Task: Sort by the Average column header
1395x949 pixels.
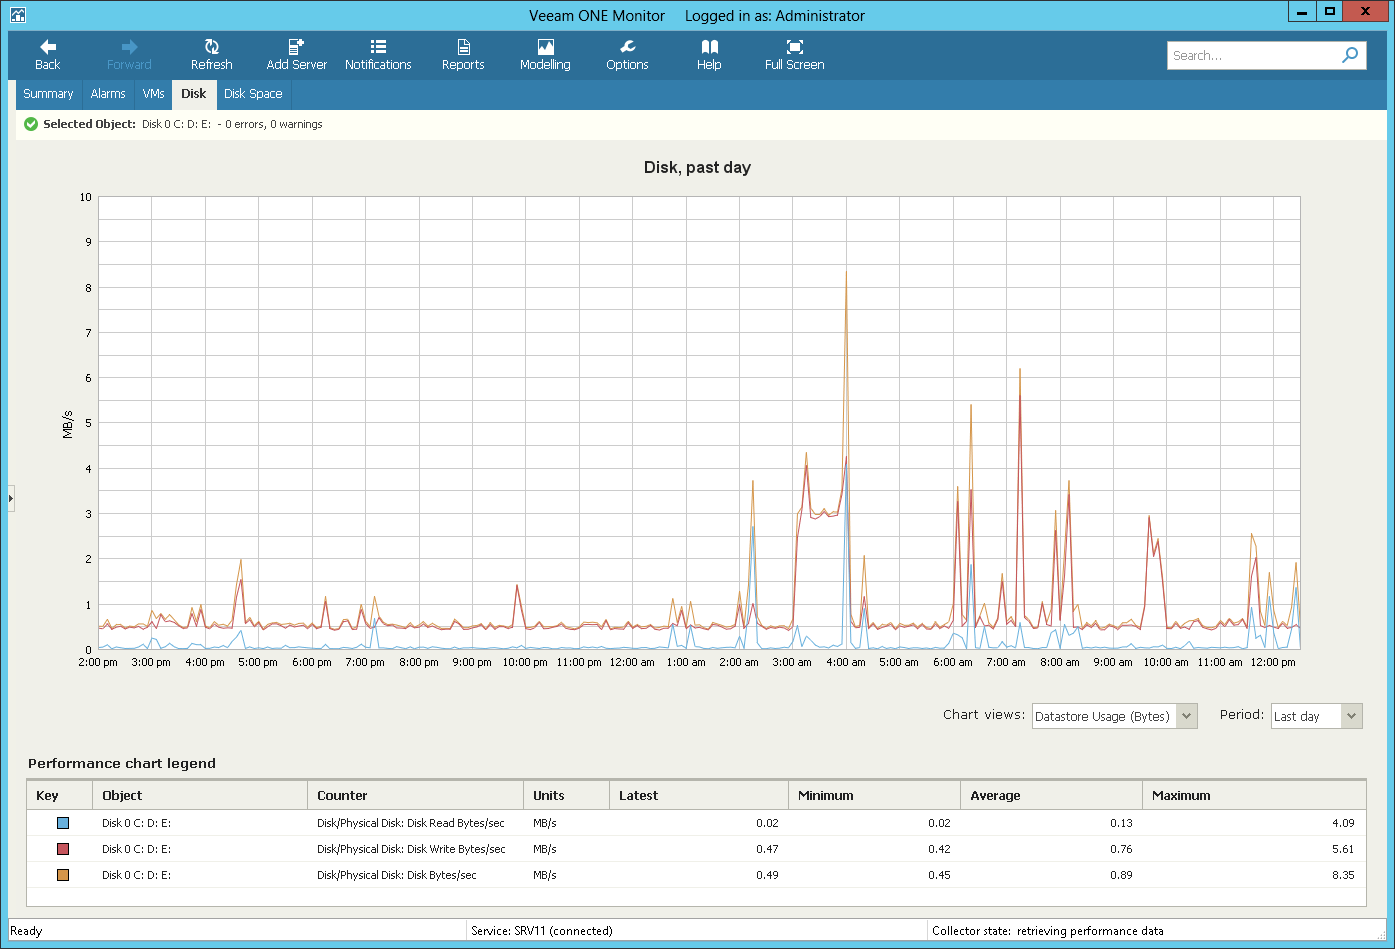Action: (x=1052, y=796)
